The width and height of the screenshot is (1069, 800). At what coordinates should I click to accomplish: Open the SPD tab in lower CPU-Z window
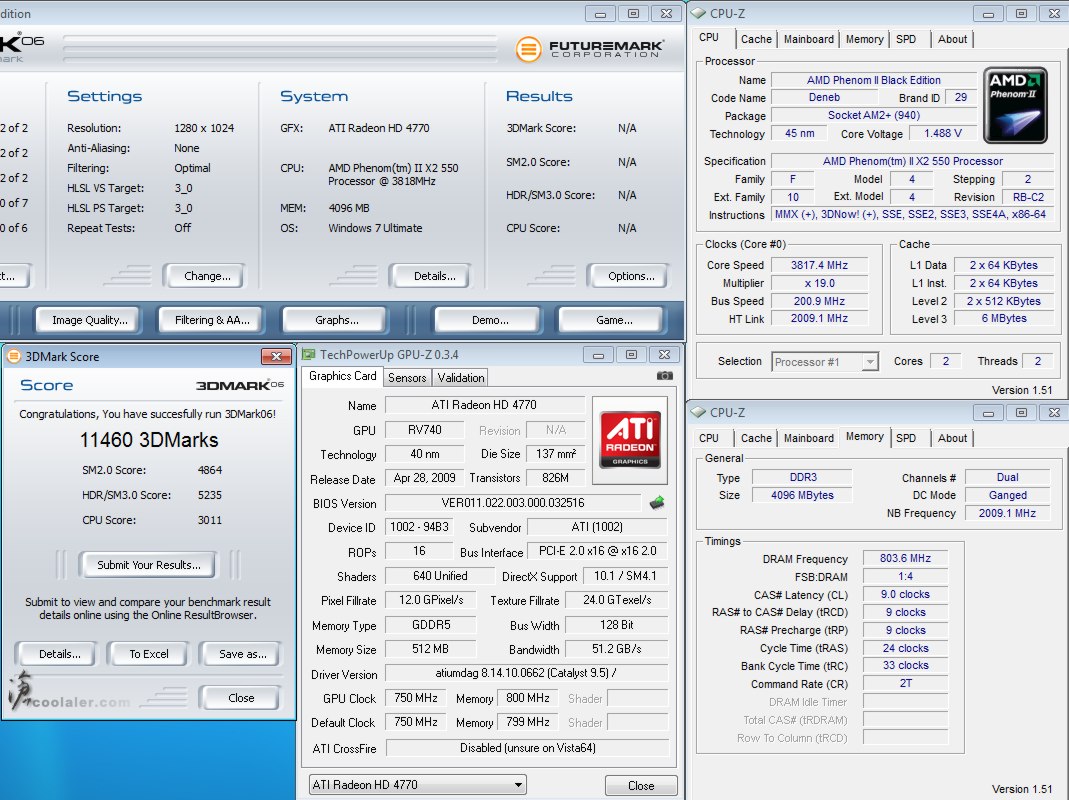906,438
